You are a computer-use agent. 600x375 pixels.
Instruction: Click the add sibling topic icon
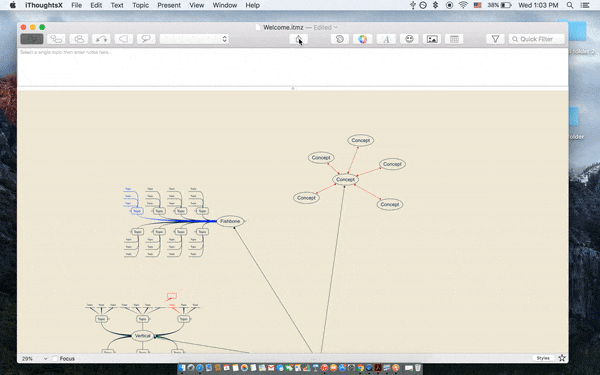pyautogui.click(x=79, y=39)
